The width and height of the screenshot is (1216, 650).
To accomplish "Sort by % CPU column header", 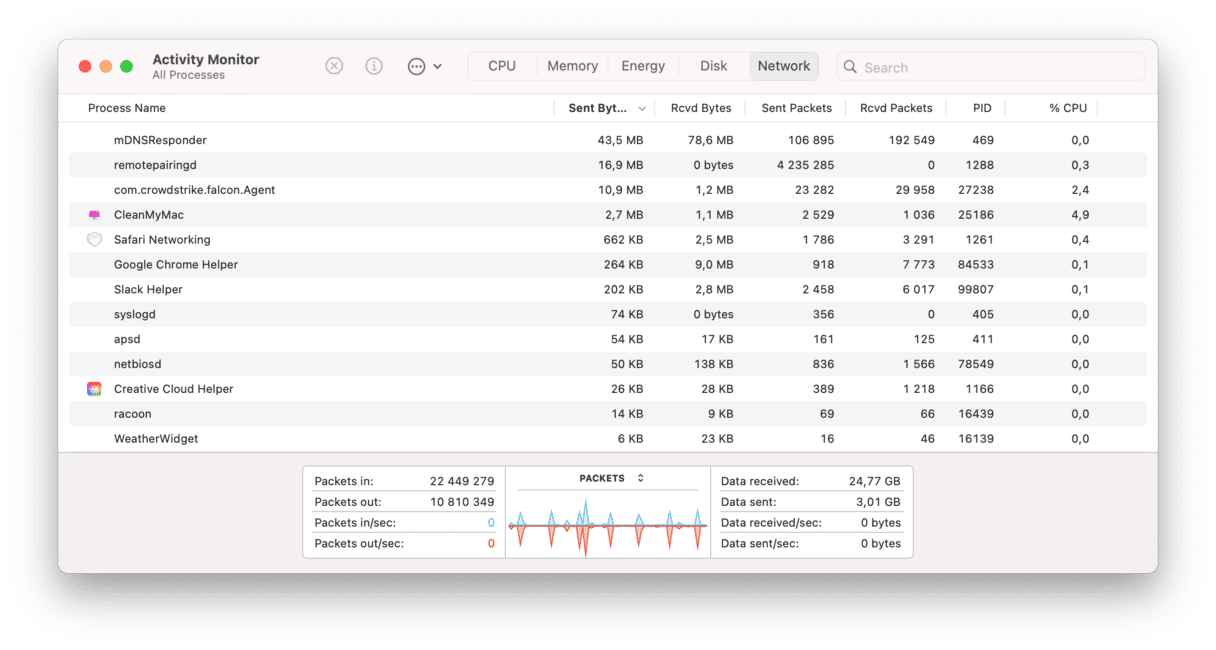I will tap(1067, 108).
